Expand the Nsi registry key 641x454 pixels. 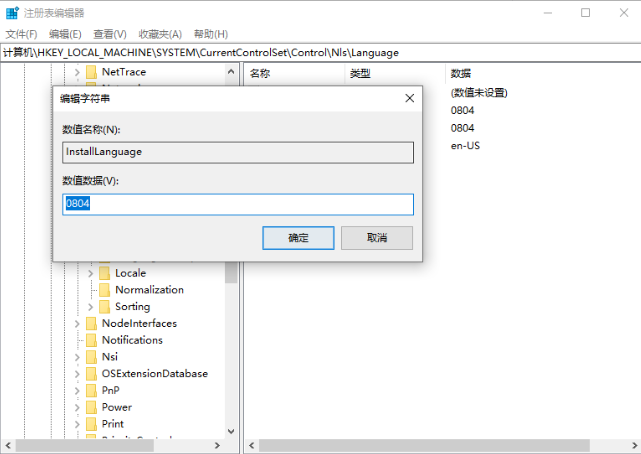pyautogui.click(x=77, y=357)
